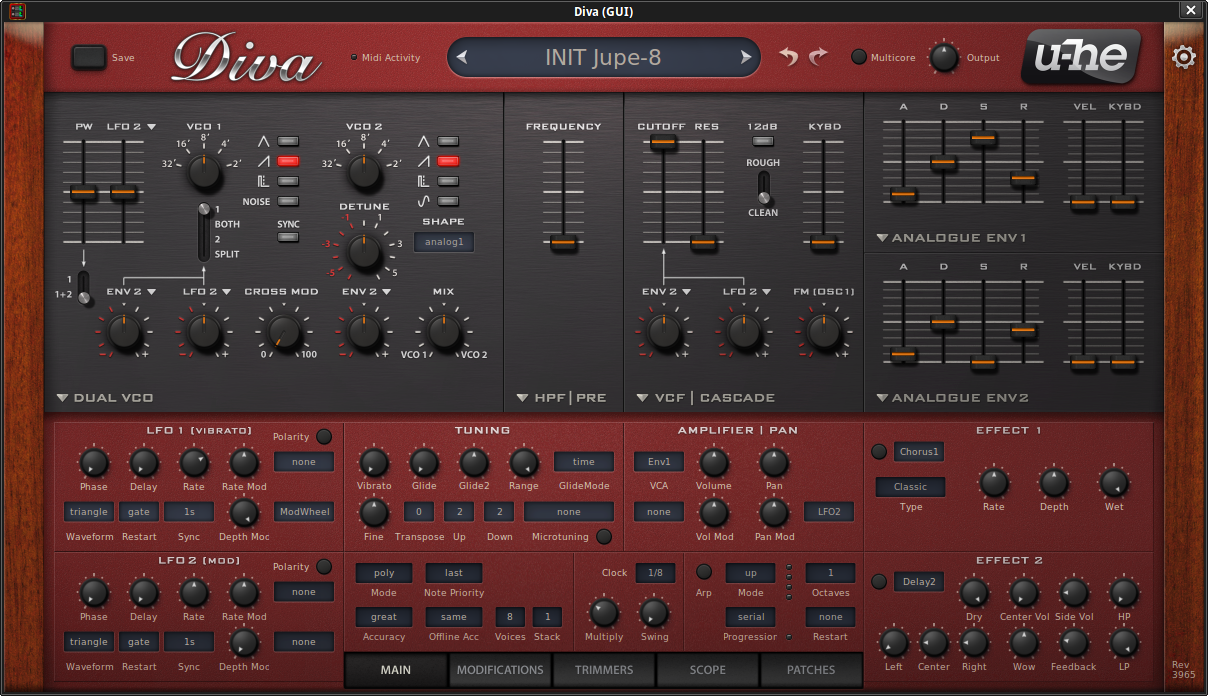The width and height of the screenshot is (1208, 696).
Task: Enable Effect 1 power toggle
Action: coord(879,452)
